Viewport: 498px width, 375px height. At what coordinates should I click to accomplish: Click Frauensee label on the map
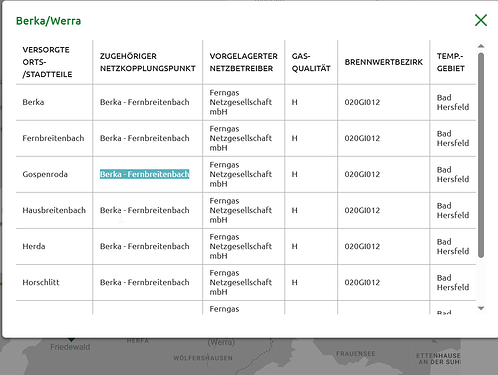(356, 354)
